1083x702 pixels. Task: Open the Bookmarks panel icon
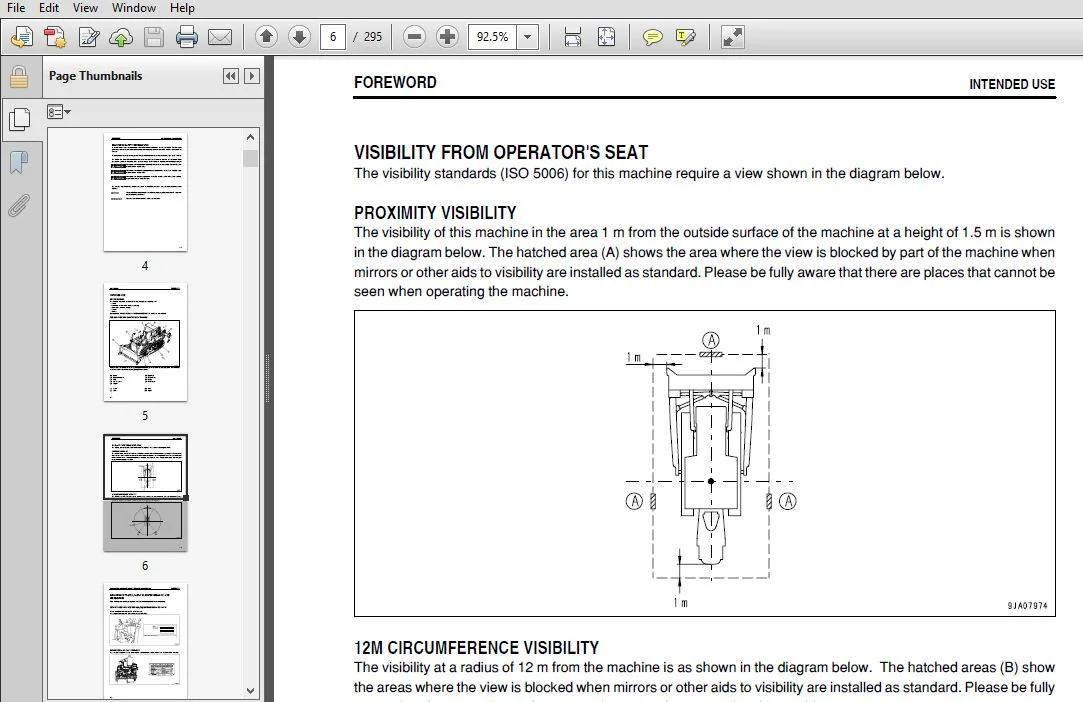[x=19, y=162]
